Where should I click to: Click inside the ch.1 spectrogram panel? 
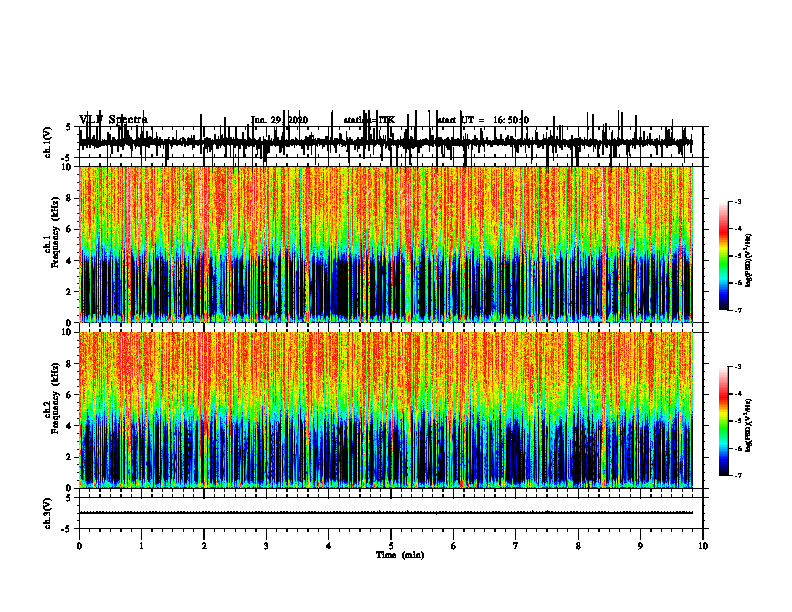(x=386, y=244)
